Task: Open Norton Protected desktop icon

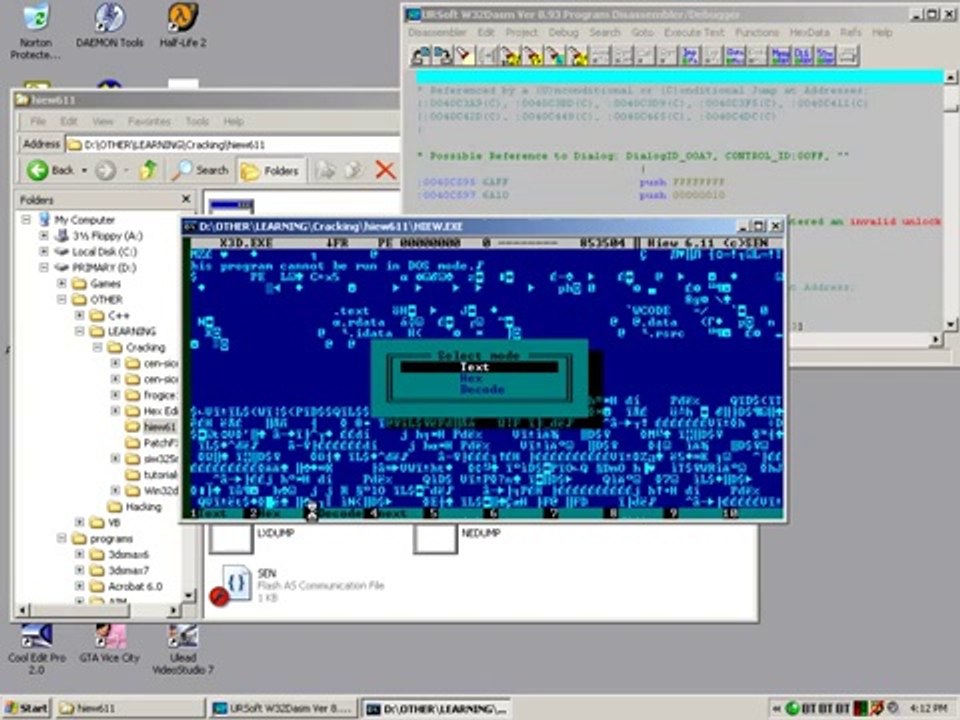Action: coord(36,31)
